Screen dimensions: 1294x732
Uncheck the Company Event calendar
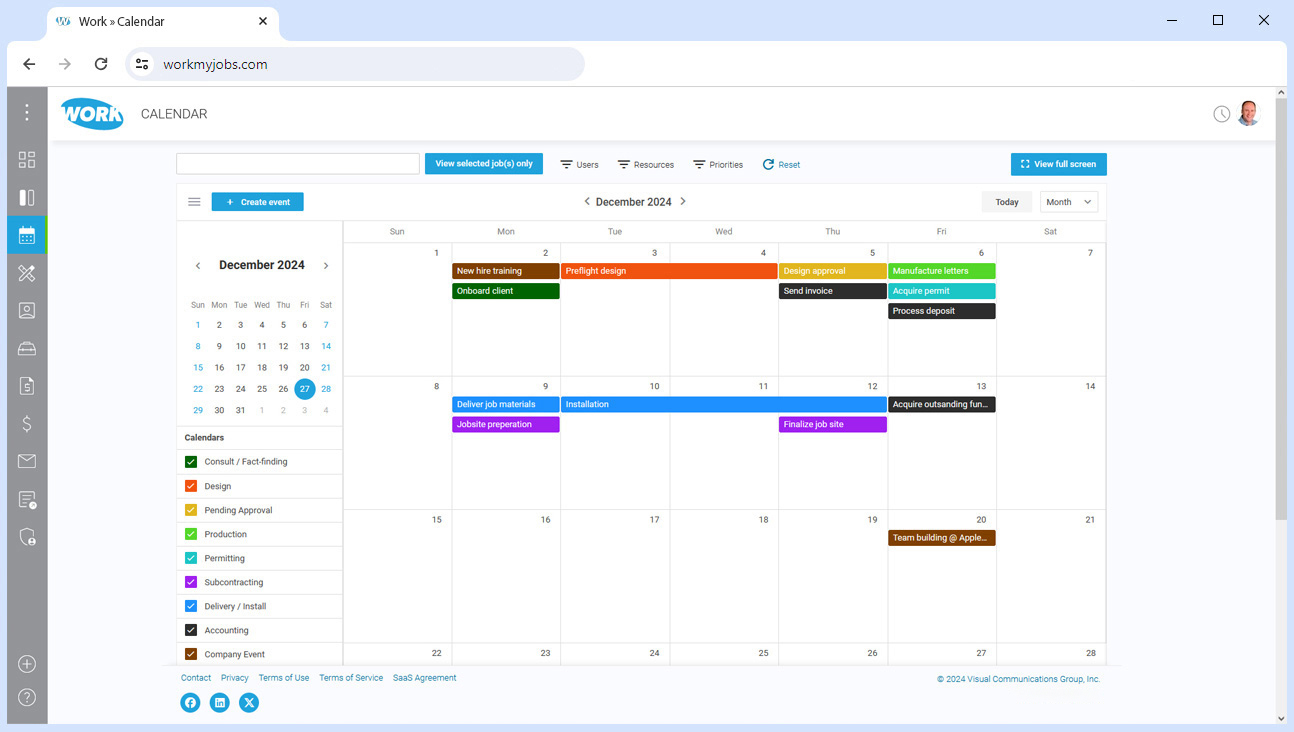[x=191, y=654]
